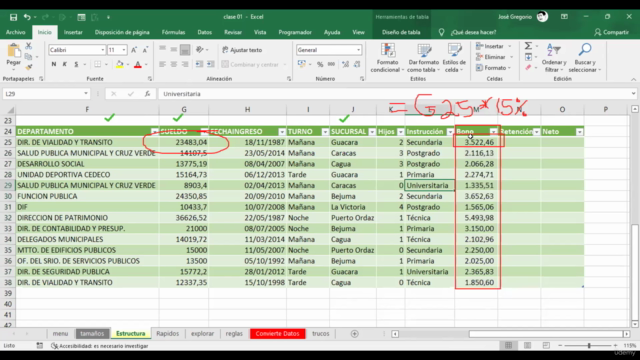Open Buscar y seleccionar
This screenshot has width=640, height=360.
tap(585, 58)
